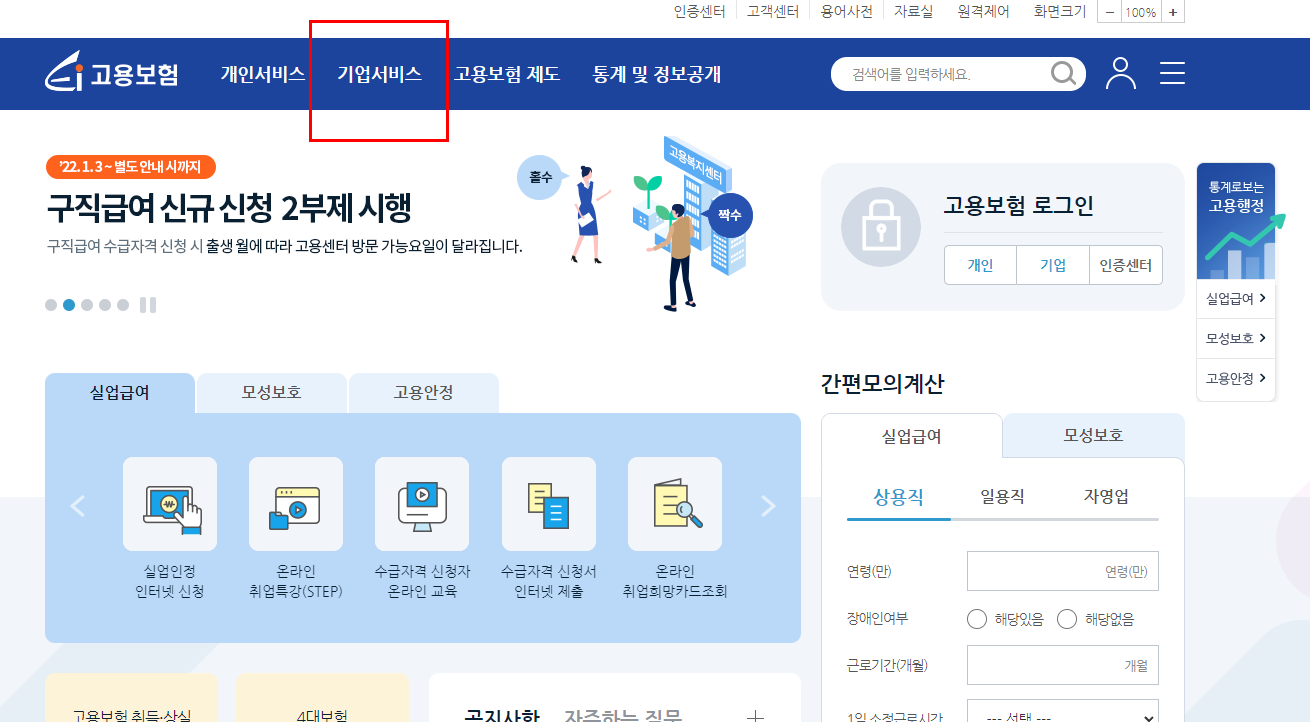Select 해당없음 radio for 장애인여부
1310x722 pixels.
click(1067, 619)
